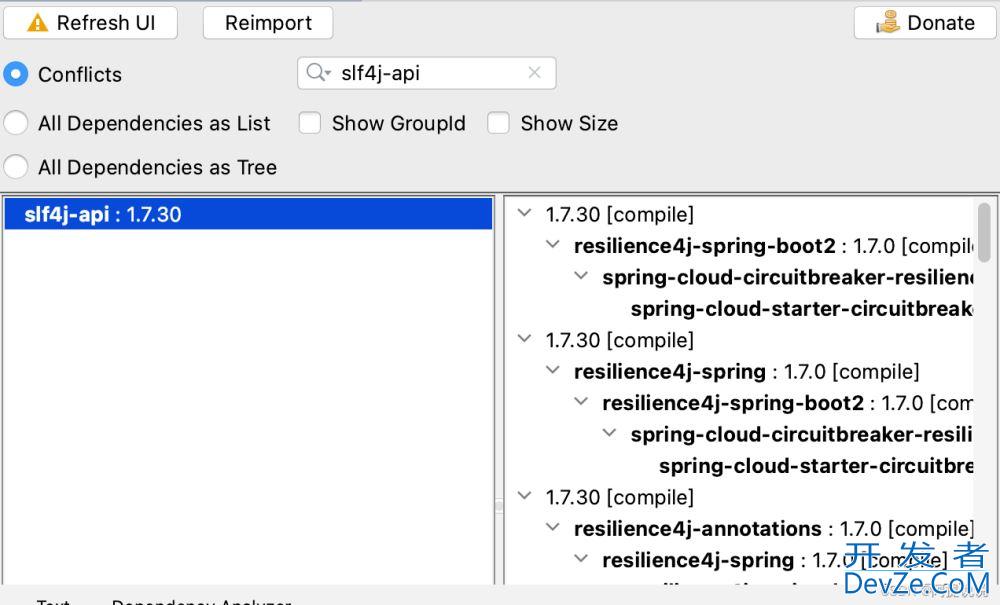Click the right tree's vertical scrollbar
This screenshot has height=605, width=1000.
click(x=985, y=233)
